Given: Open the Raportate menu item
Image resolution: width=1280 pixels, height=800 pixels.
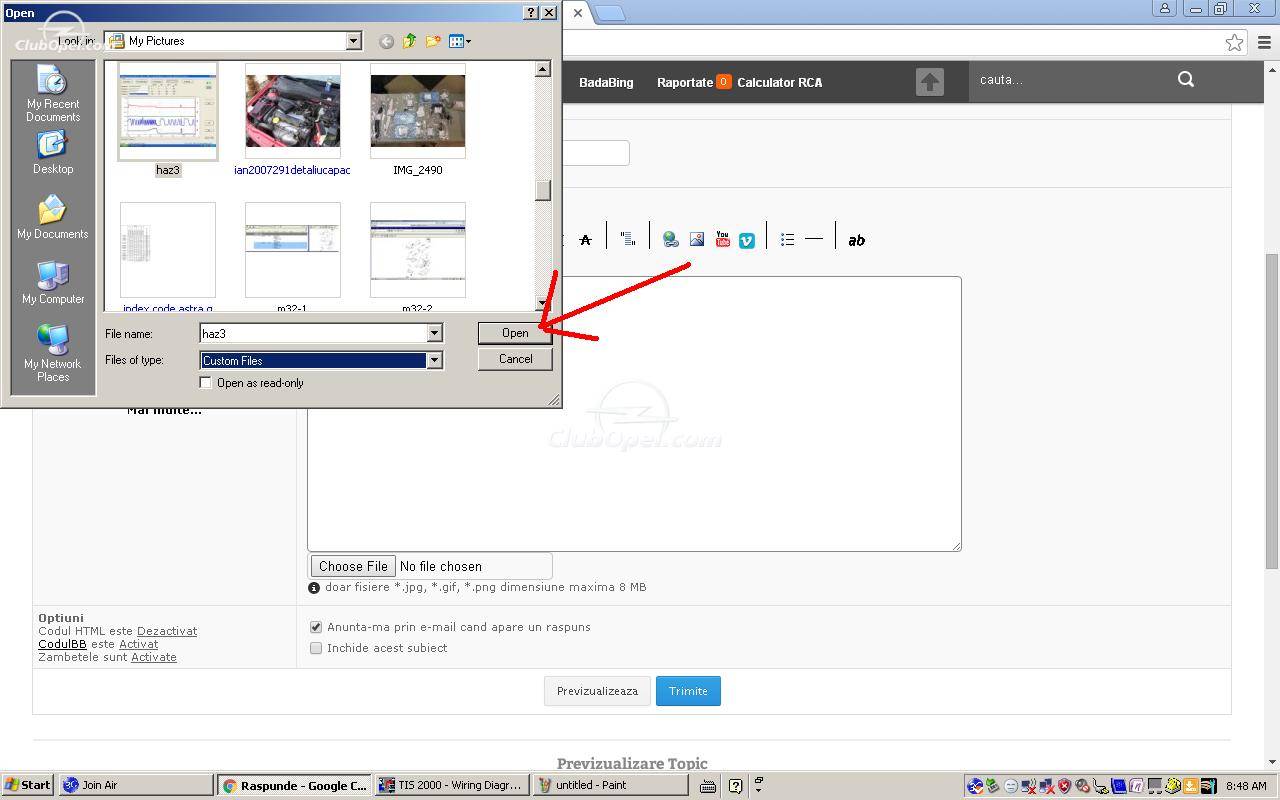Looking at the screenshot, I should pyautogui.click(x=685, y=82).
